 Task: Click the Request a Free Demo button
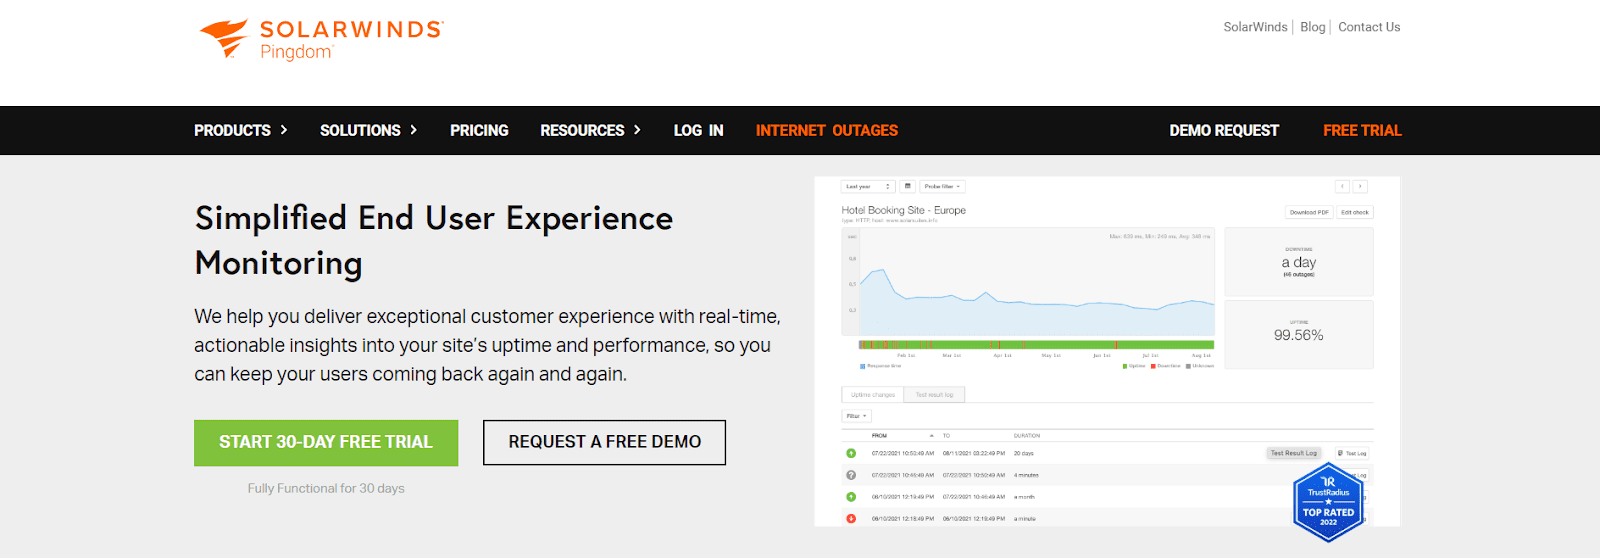tap(604, 442)
